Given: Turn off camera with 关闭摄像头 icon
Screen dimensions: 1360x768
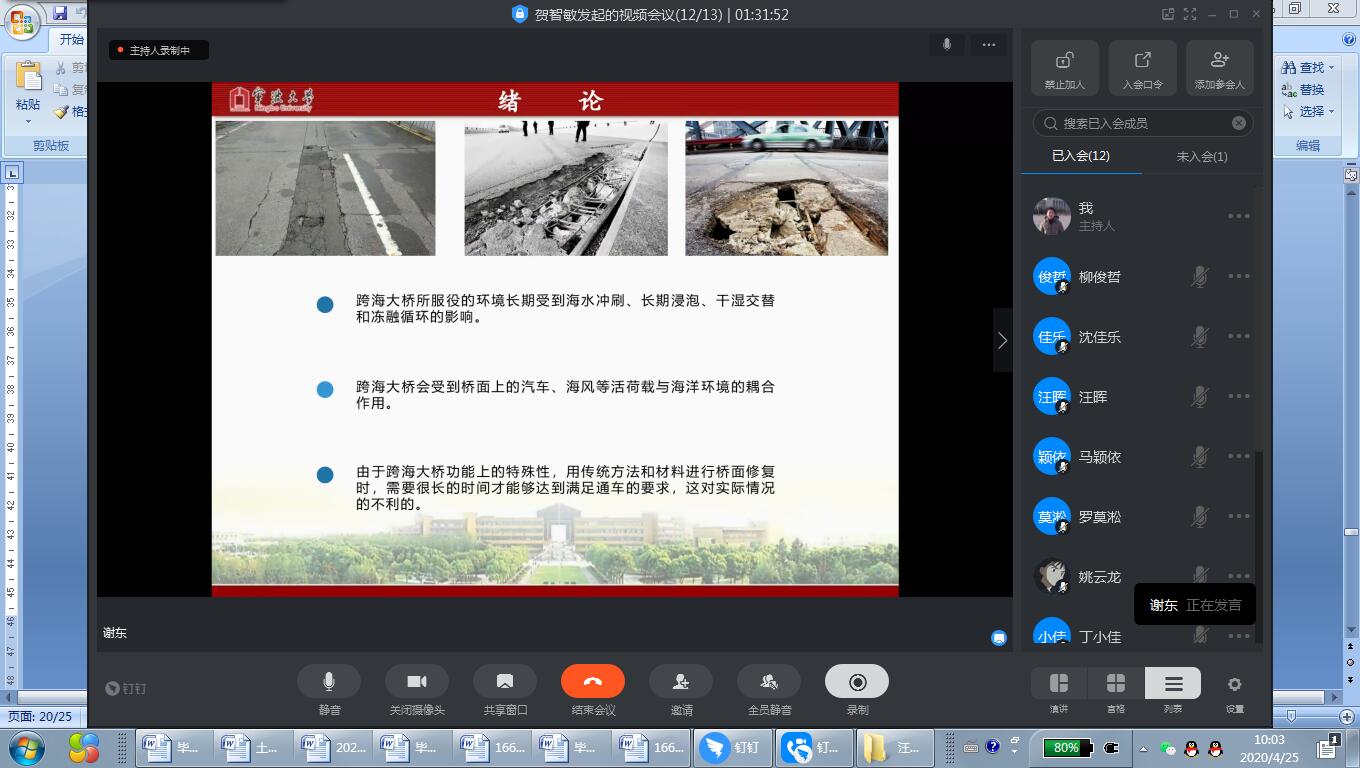Looking at the screenshot, I should tap(417, 682).
